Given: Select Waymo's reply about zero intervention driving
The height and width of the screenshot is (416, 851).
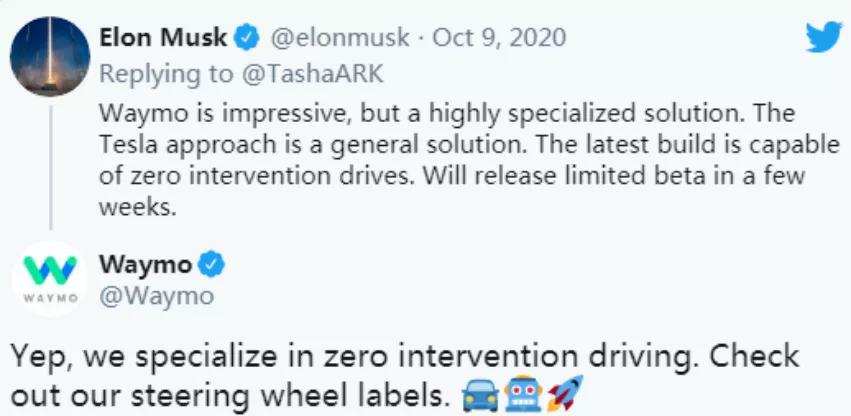Looking at the screenshot, I should pos(400,372).
